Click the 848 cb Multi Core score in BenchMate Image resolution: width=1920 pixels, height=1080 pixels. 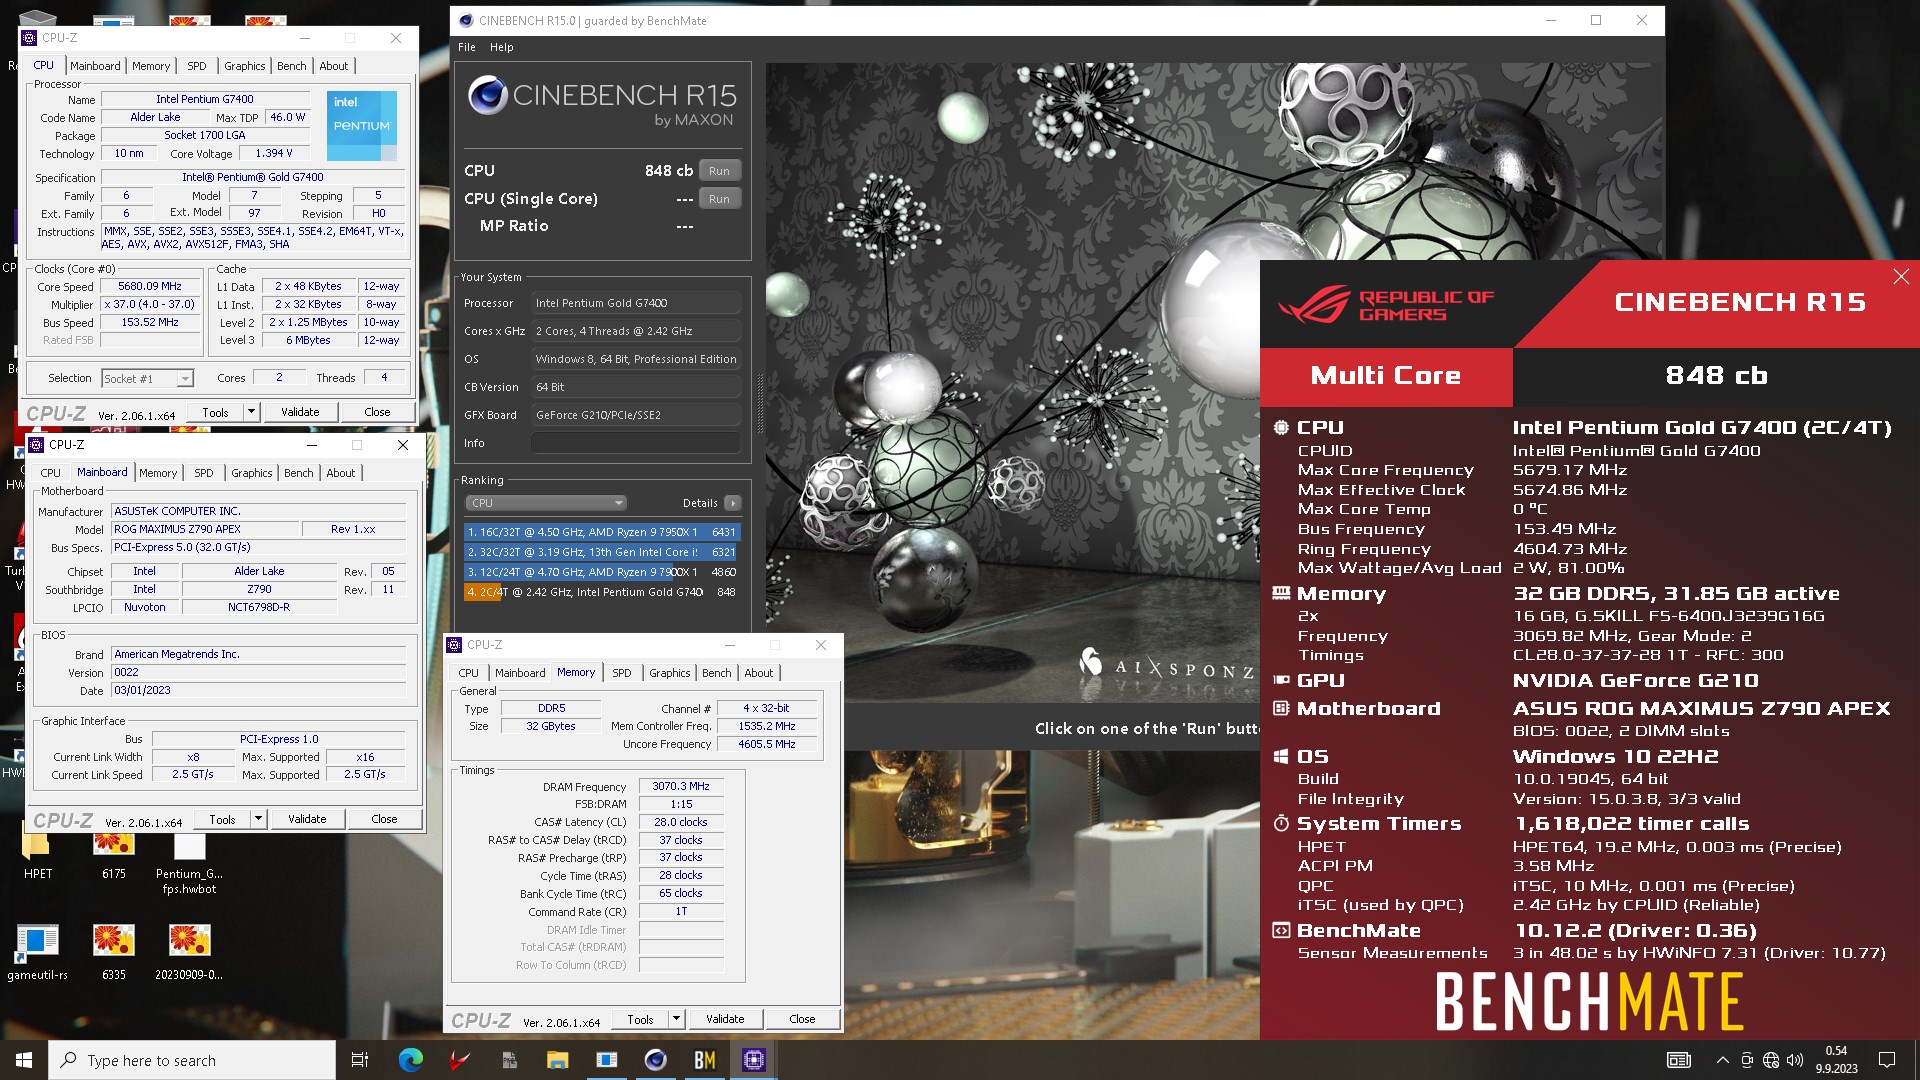click(1716, 376)
